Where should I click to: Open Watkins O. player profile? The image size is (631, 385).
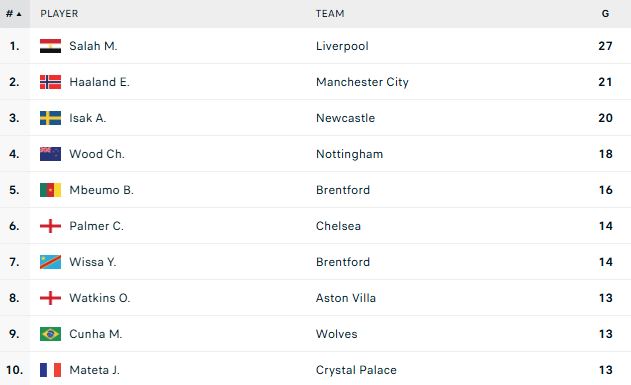99,298
